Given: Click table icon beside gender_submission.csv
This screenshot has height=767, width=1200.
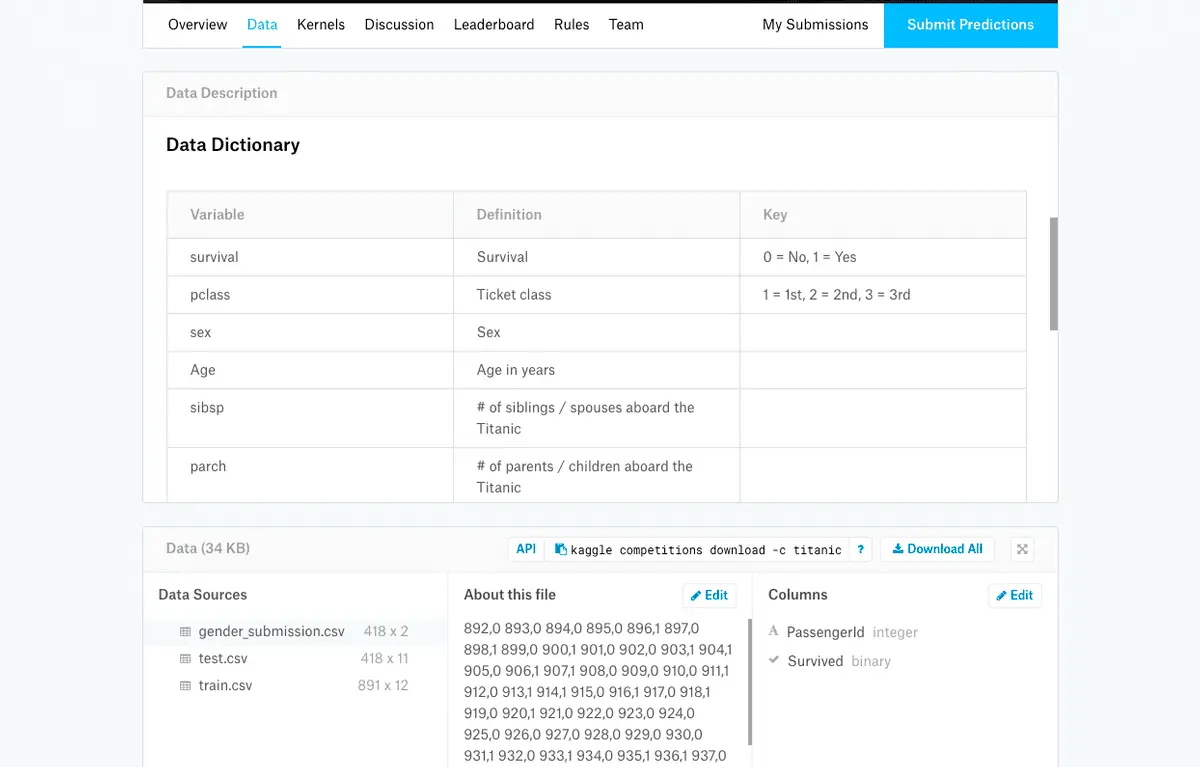Looking at the screenshot, I should coord(185,632).
